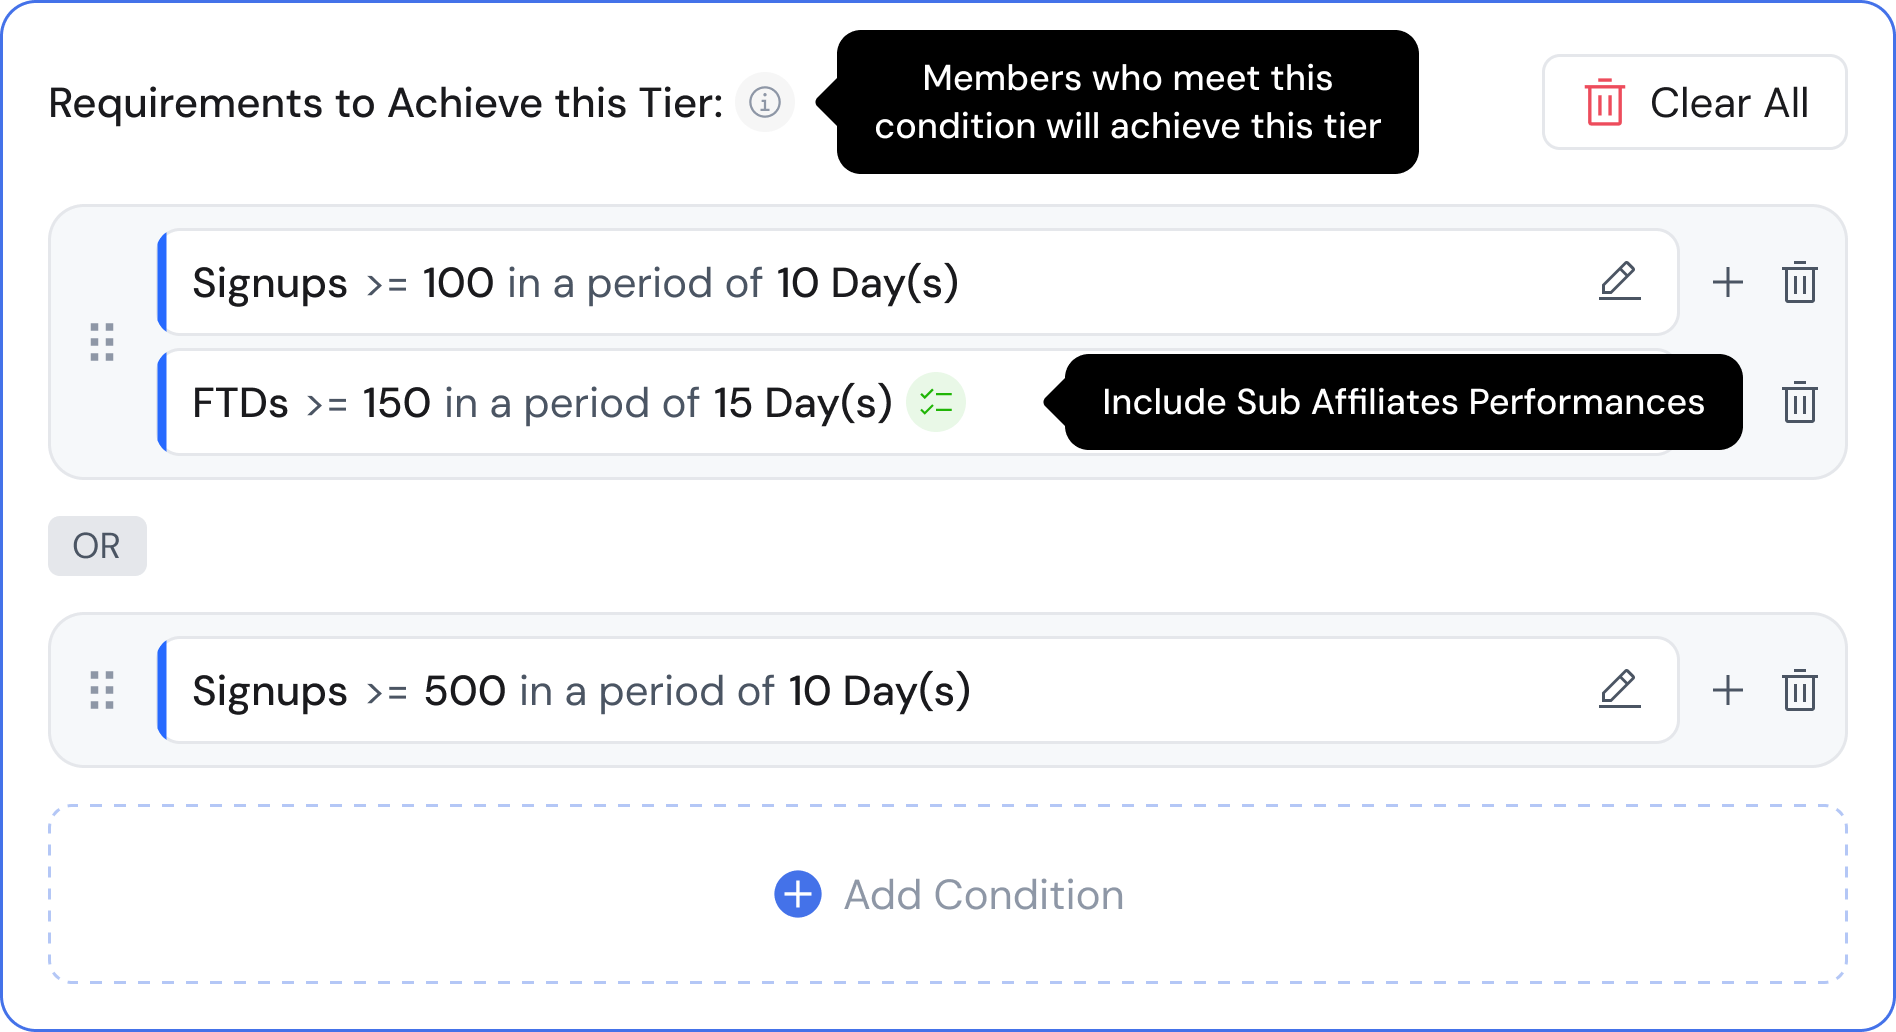Edit the Signups >= 500 condition
The image size is (1896, 1032).
[1619, 689]
